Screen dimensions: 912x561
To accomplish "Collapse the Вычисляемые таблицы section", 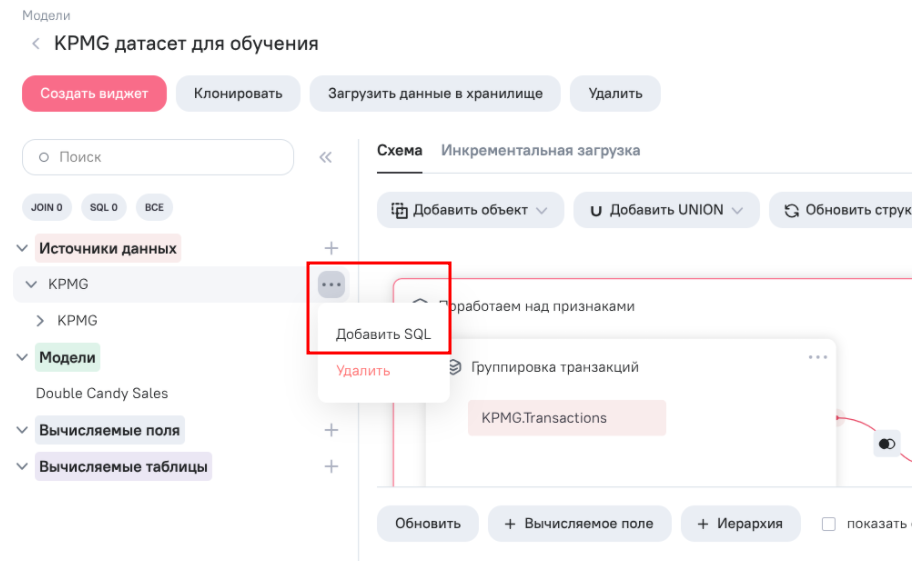I will pos(22,466).
